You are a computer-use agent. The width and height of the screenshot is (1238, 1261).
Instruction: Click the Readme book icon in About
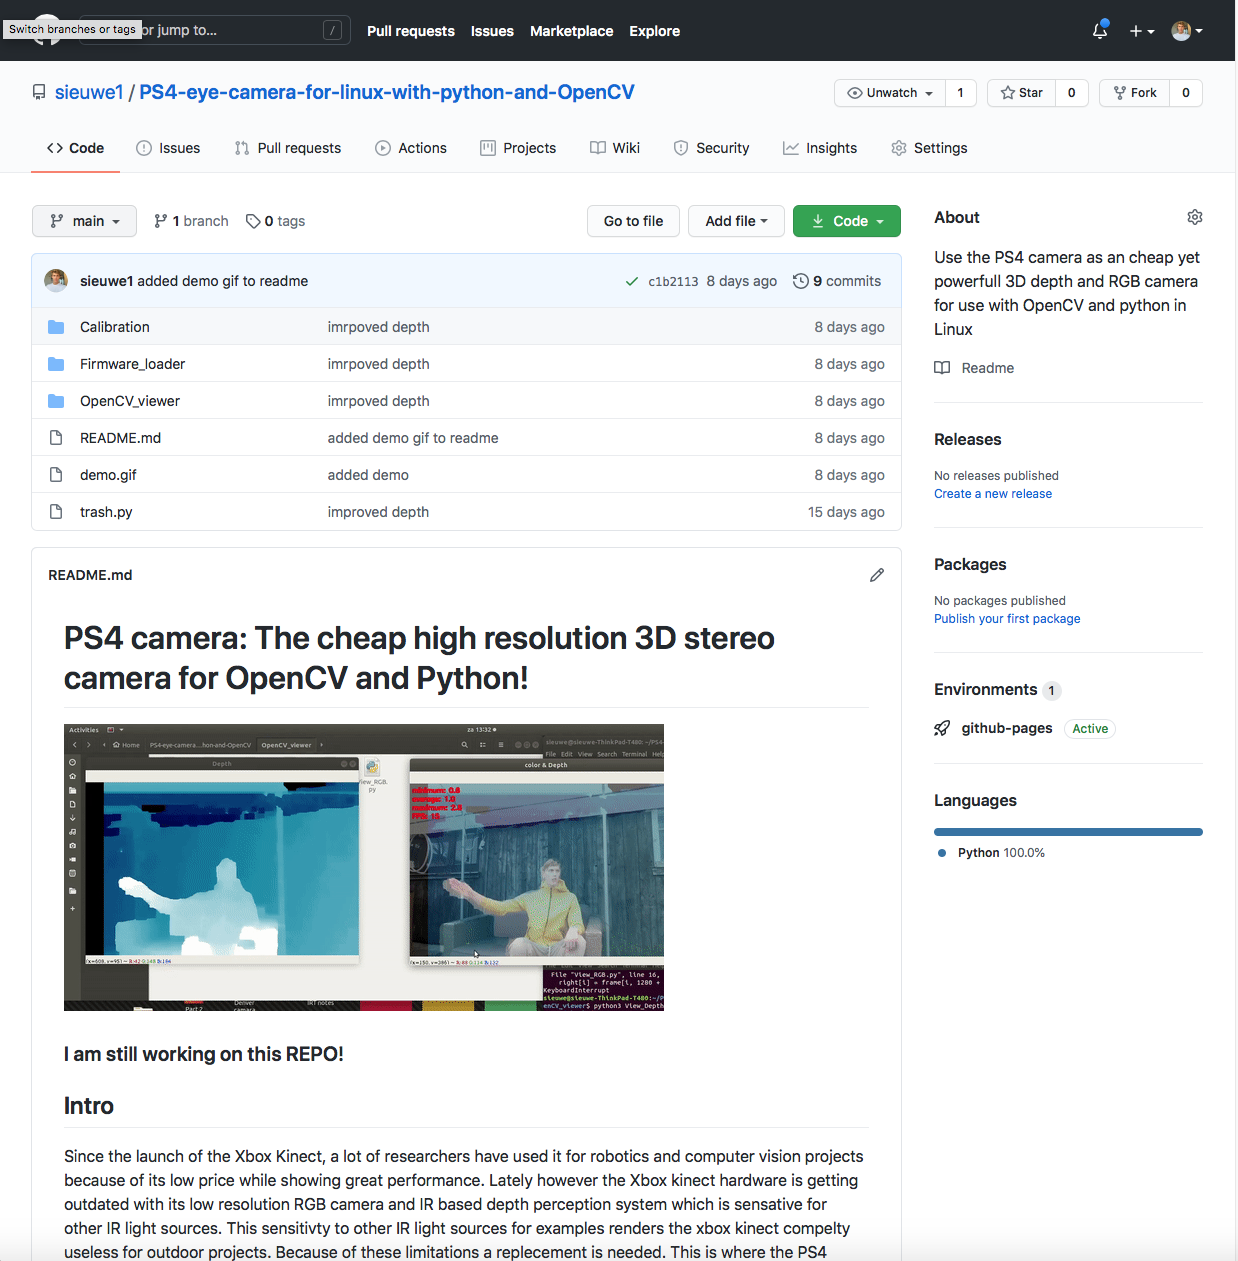tap(942, 368)
